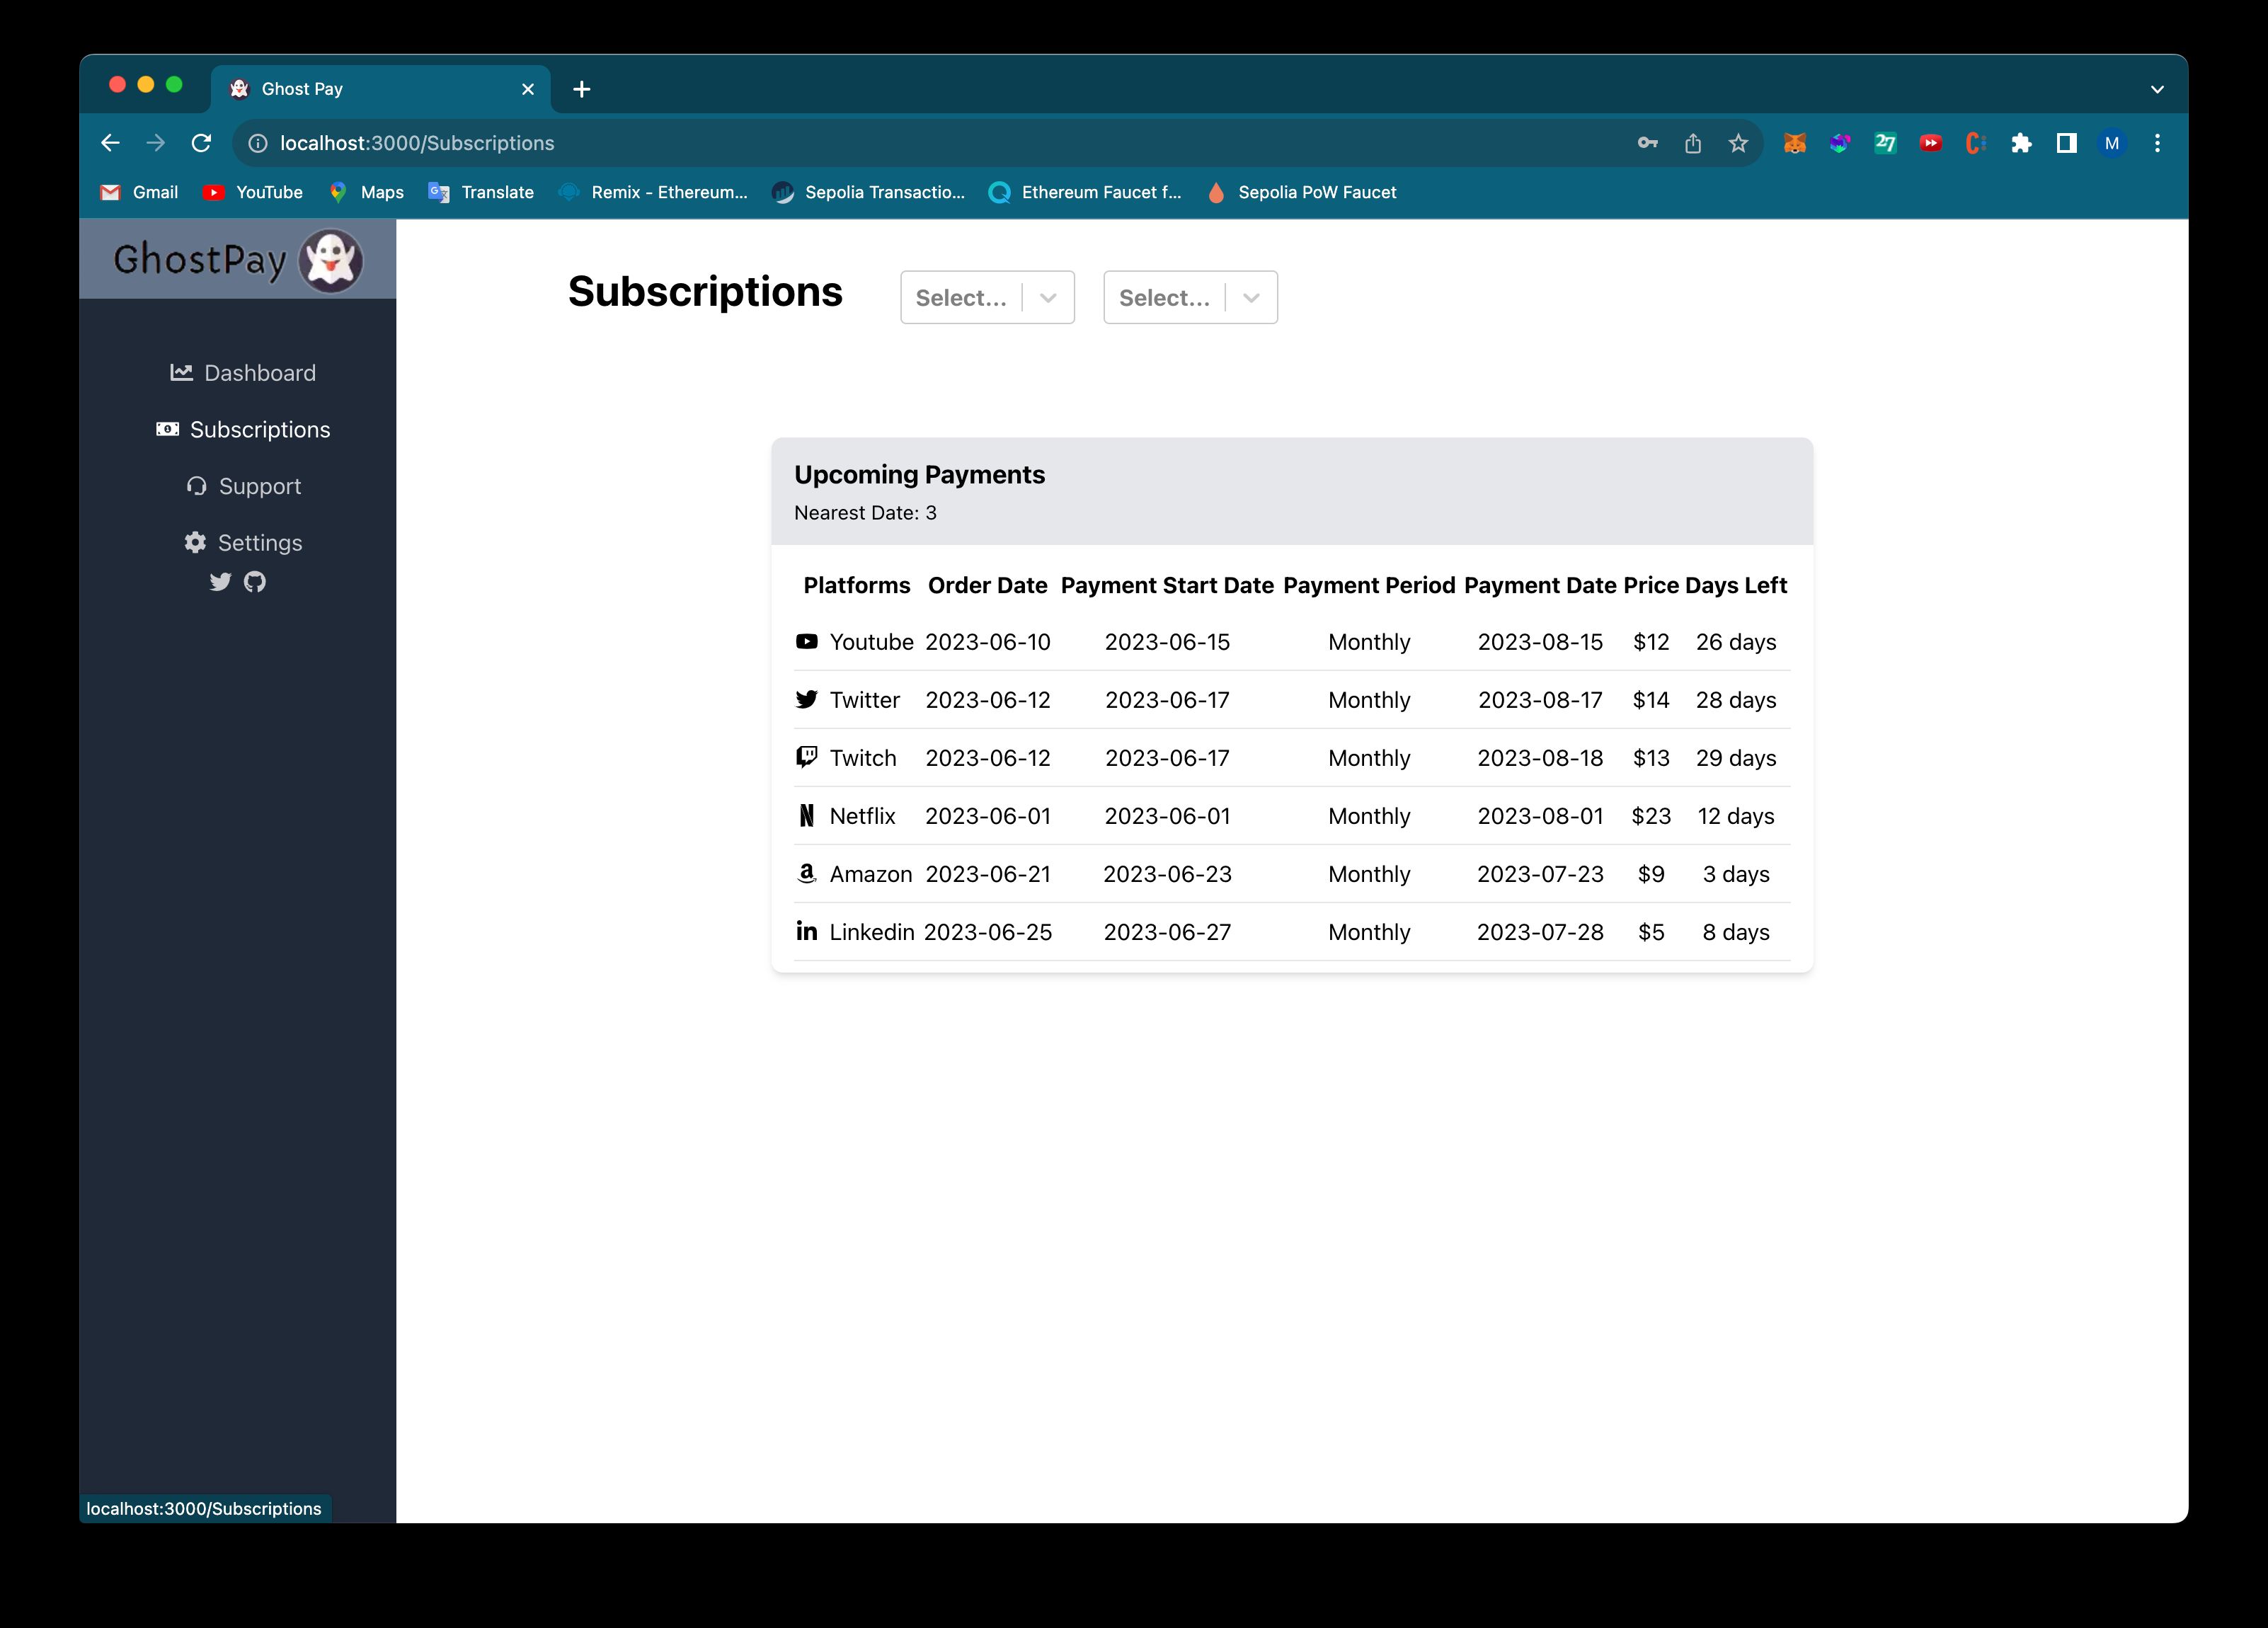Click the Netflix platform icon
This screenshot has height=1628, width=2268.
tap(805, 815)
